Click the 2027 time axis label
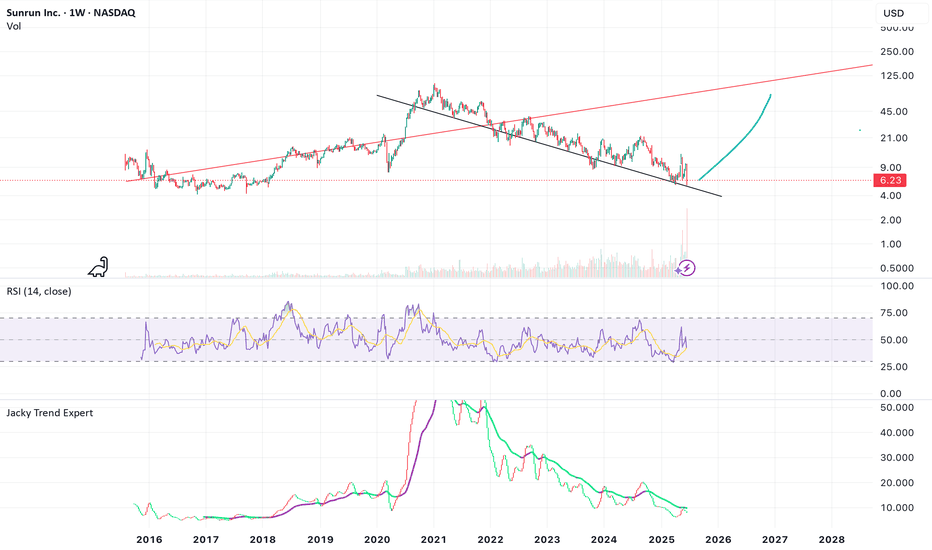This screenshot has height=550, width=932. coord(774,539)
